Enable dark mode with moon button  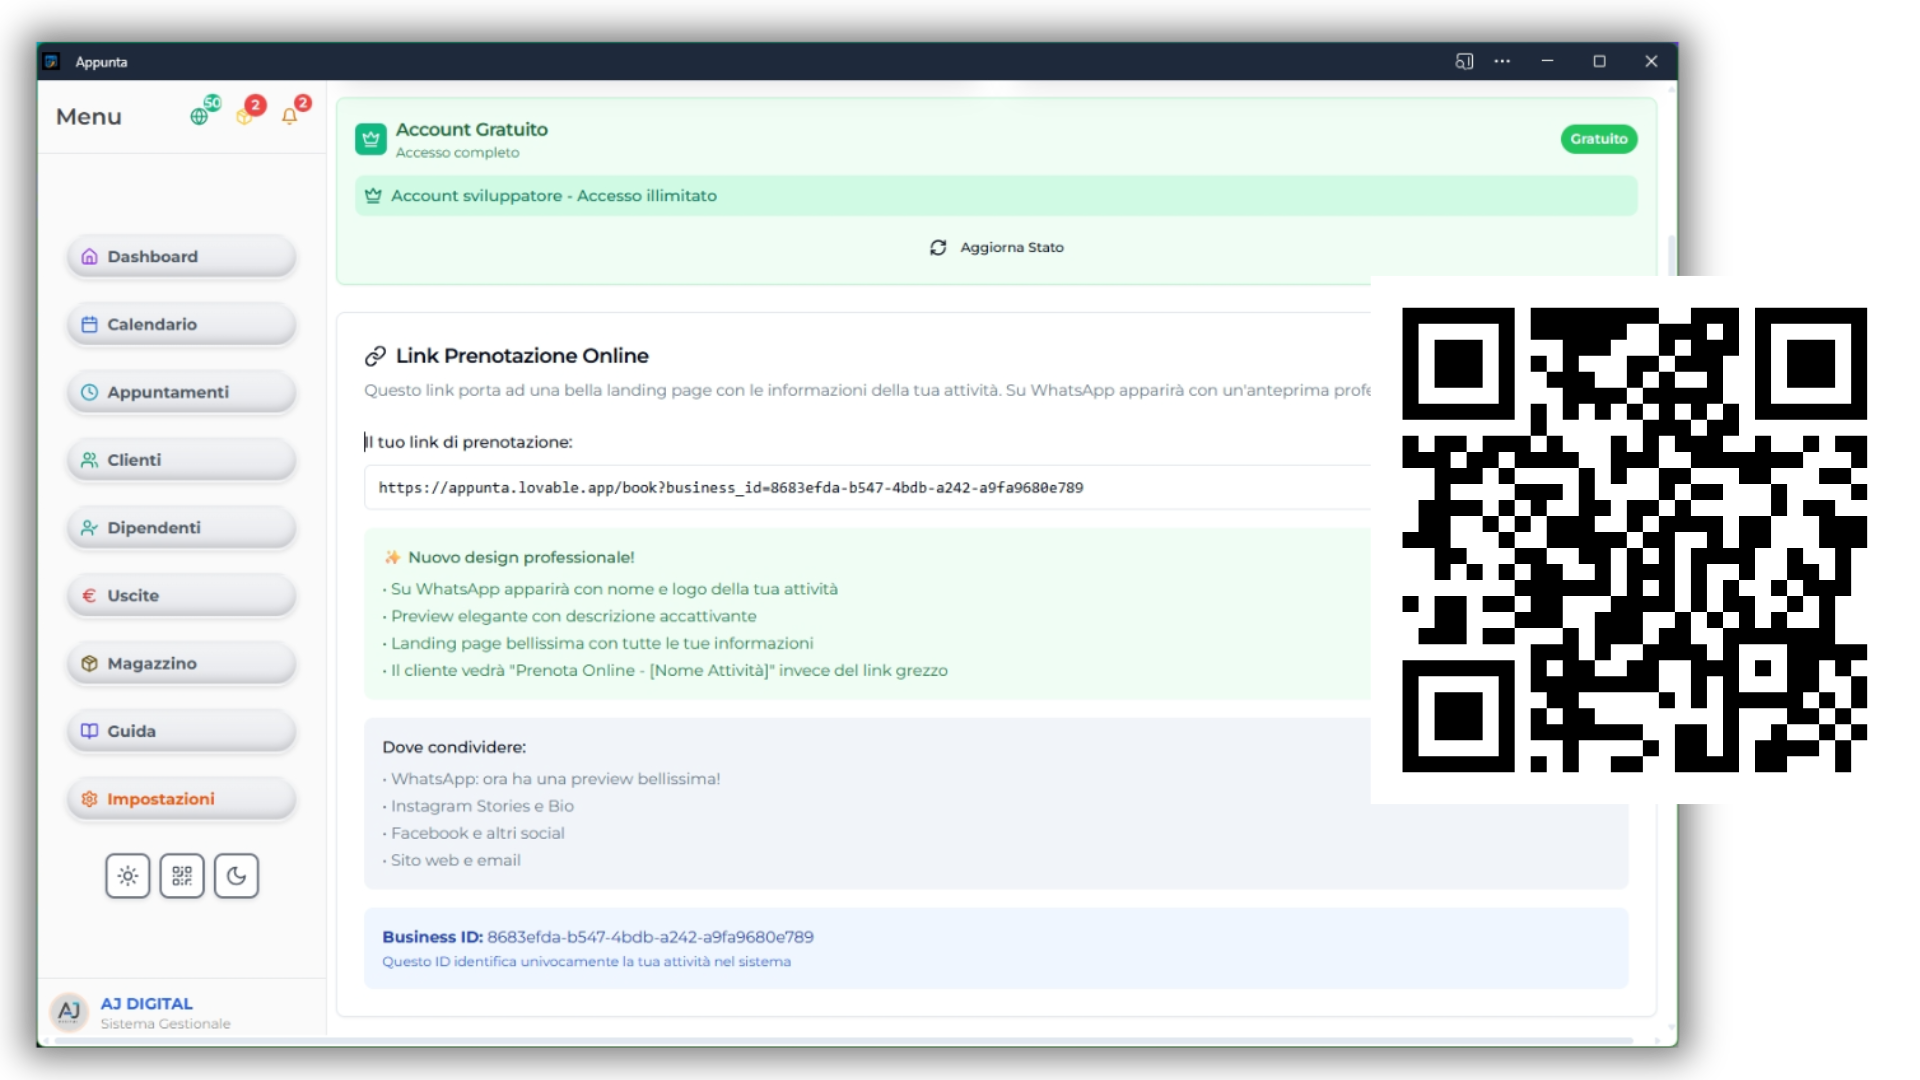pyautogui.click(x=236, y=876)
